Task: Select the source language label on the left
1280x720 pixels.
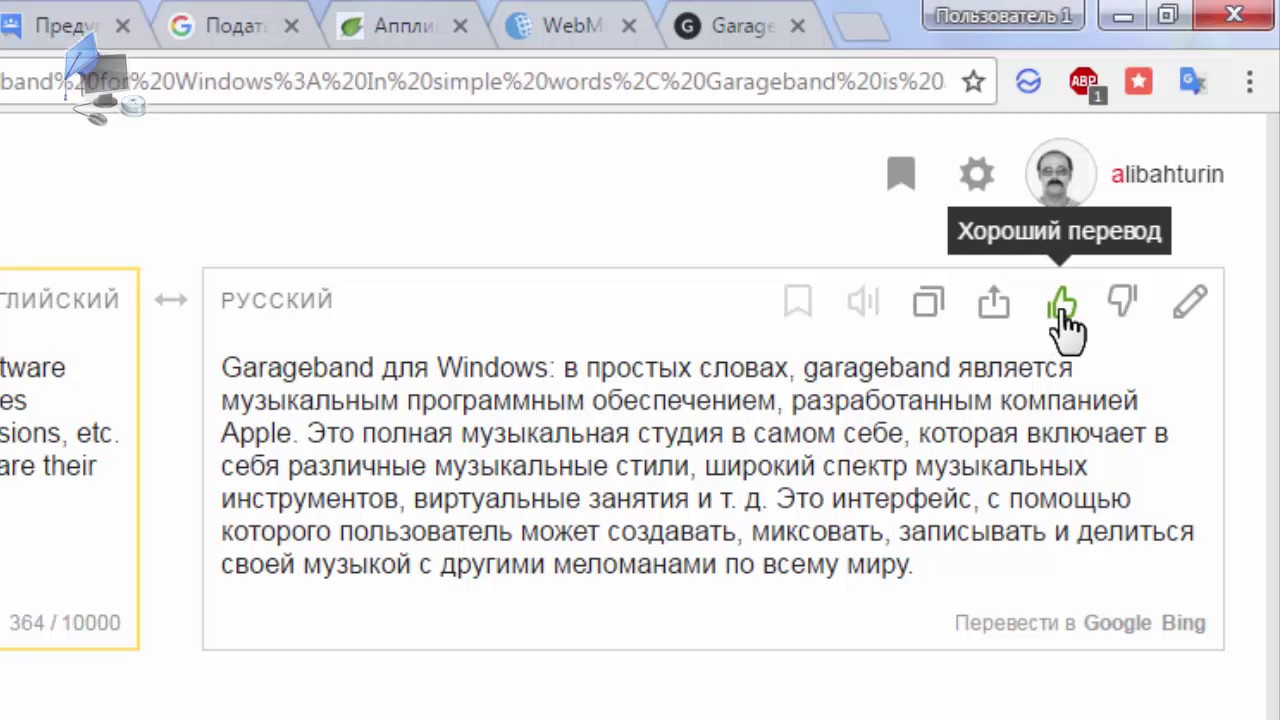Action: (x=60, y=300)
